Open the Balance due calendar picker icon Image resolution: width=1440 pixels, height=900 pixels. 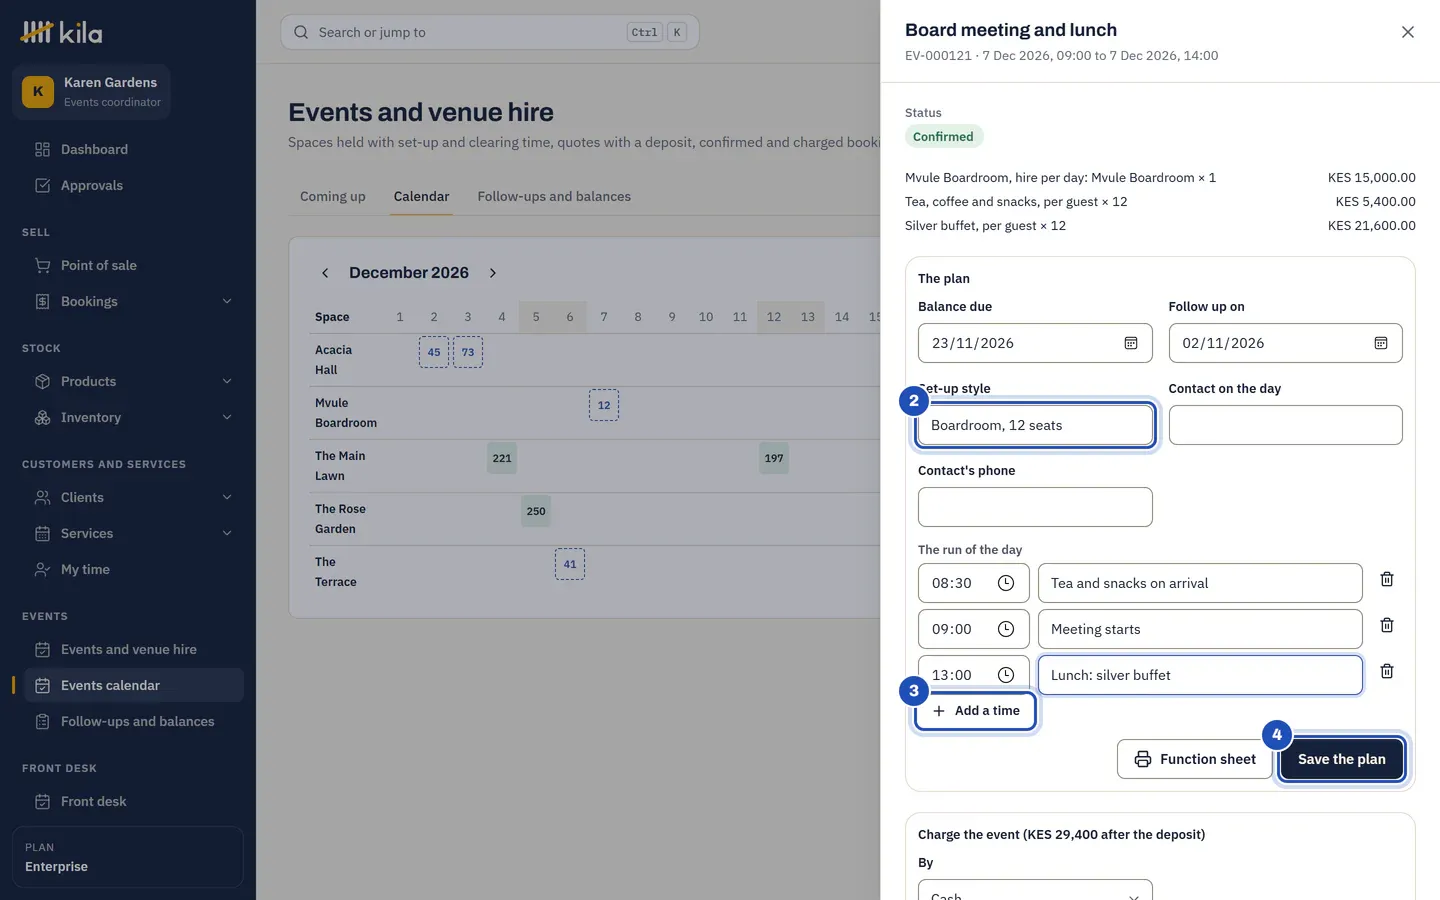pyautogui.click(x=1131, y=343)
